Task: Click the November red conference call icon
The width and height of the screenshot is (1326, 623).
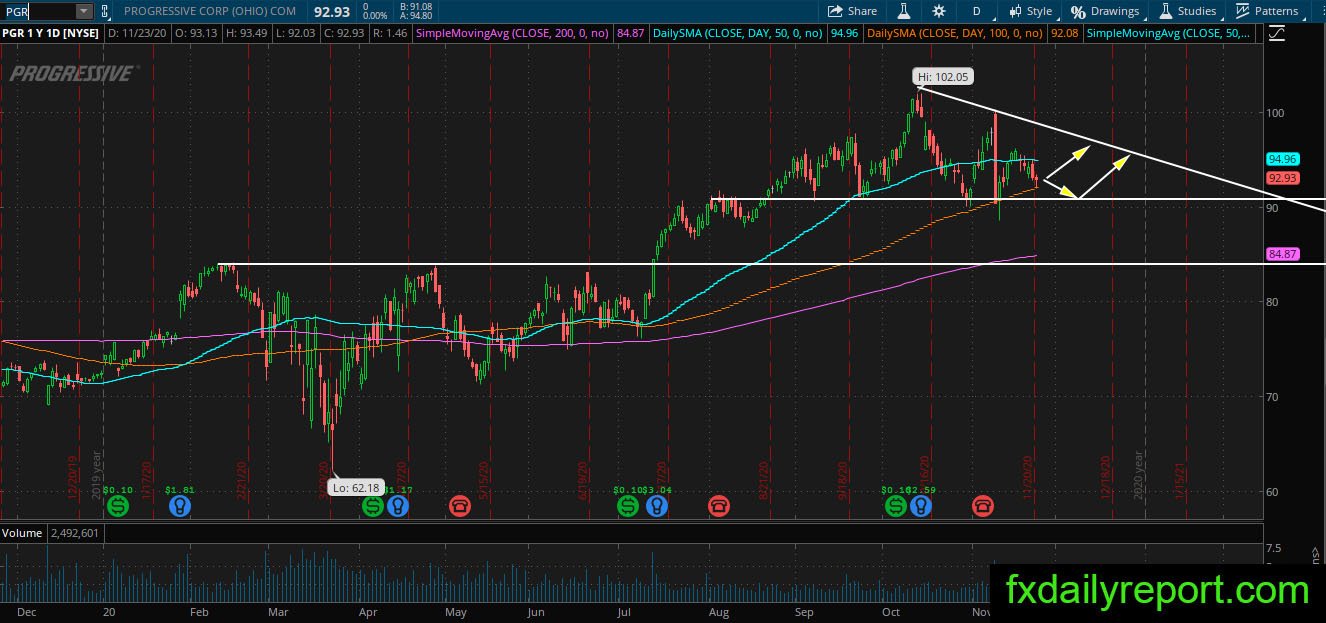Action: point(983,506)
